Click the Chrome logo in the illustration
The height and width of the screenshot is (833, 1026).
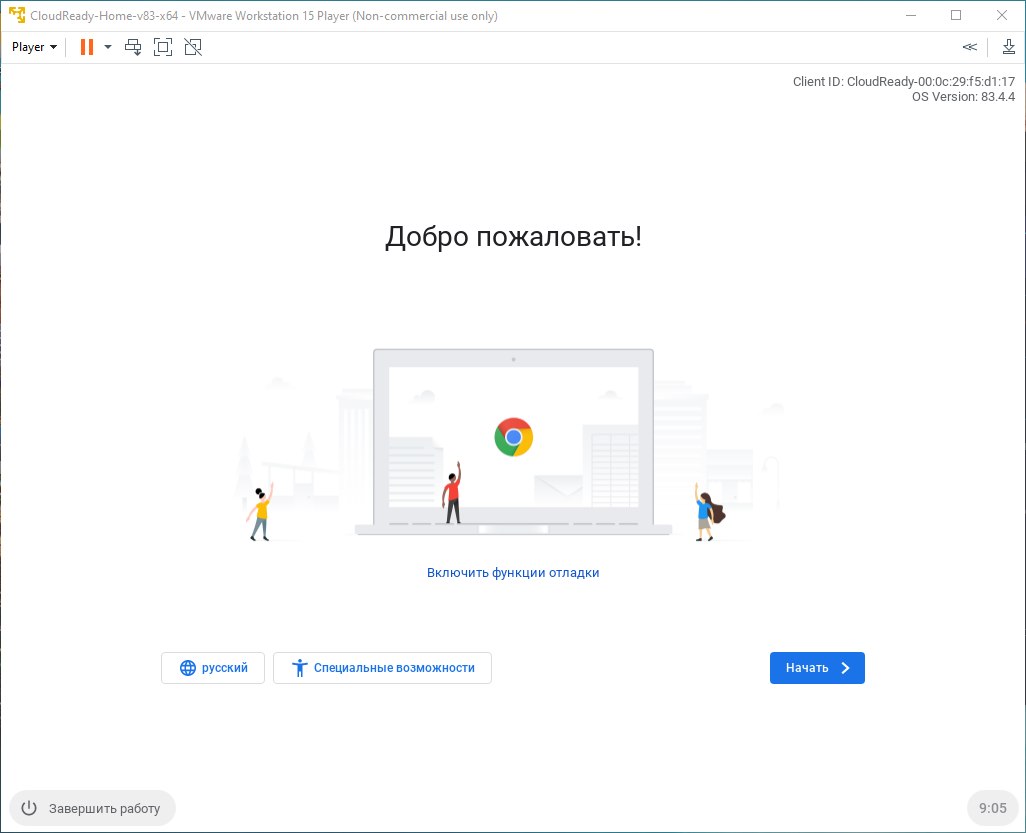[x=514, y=437]
